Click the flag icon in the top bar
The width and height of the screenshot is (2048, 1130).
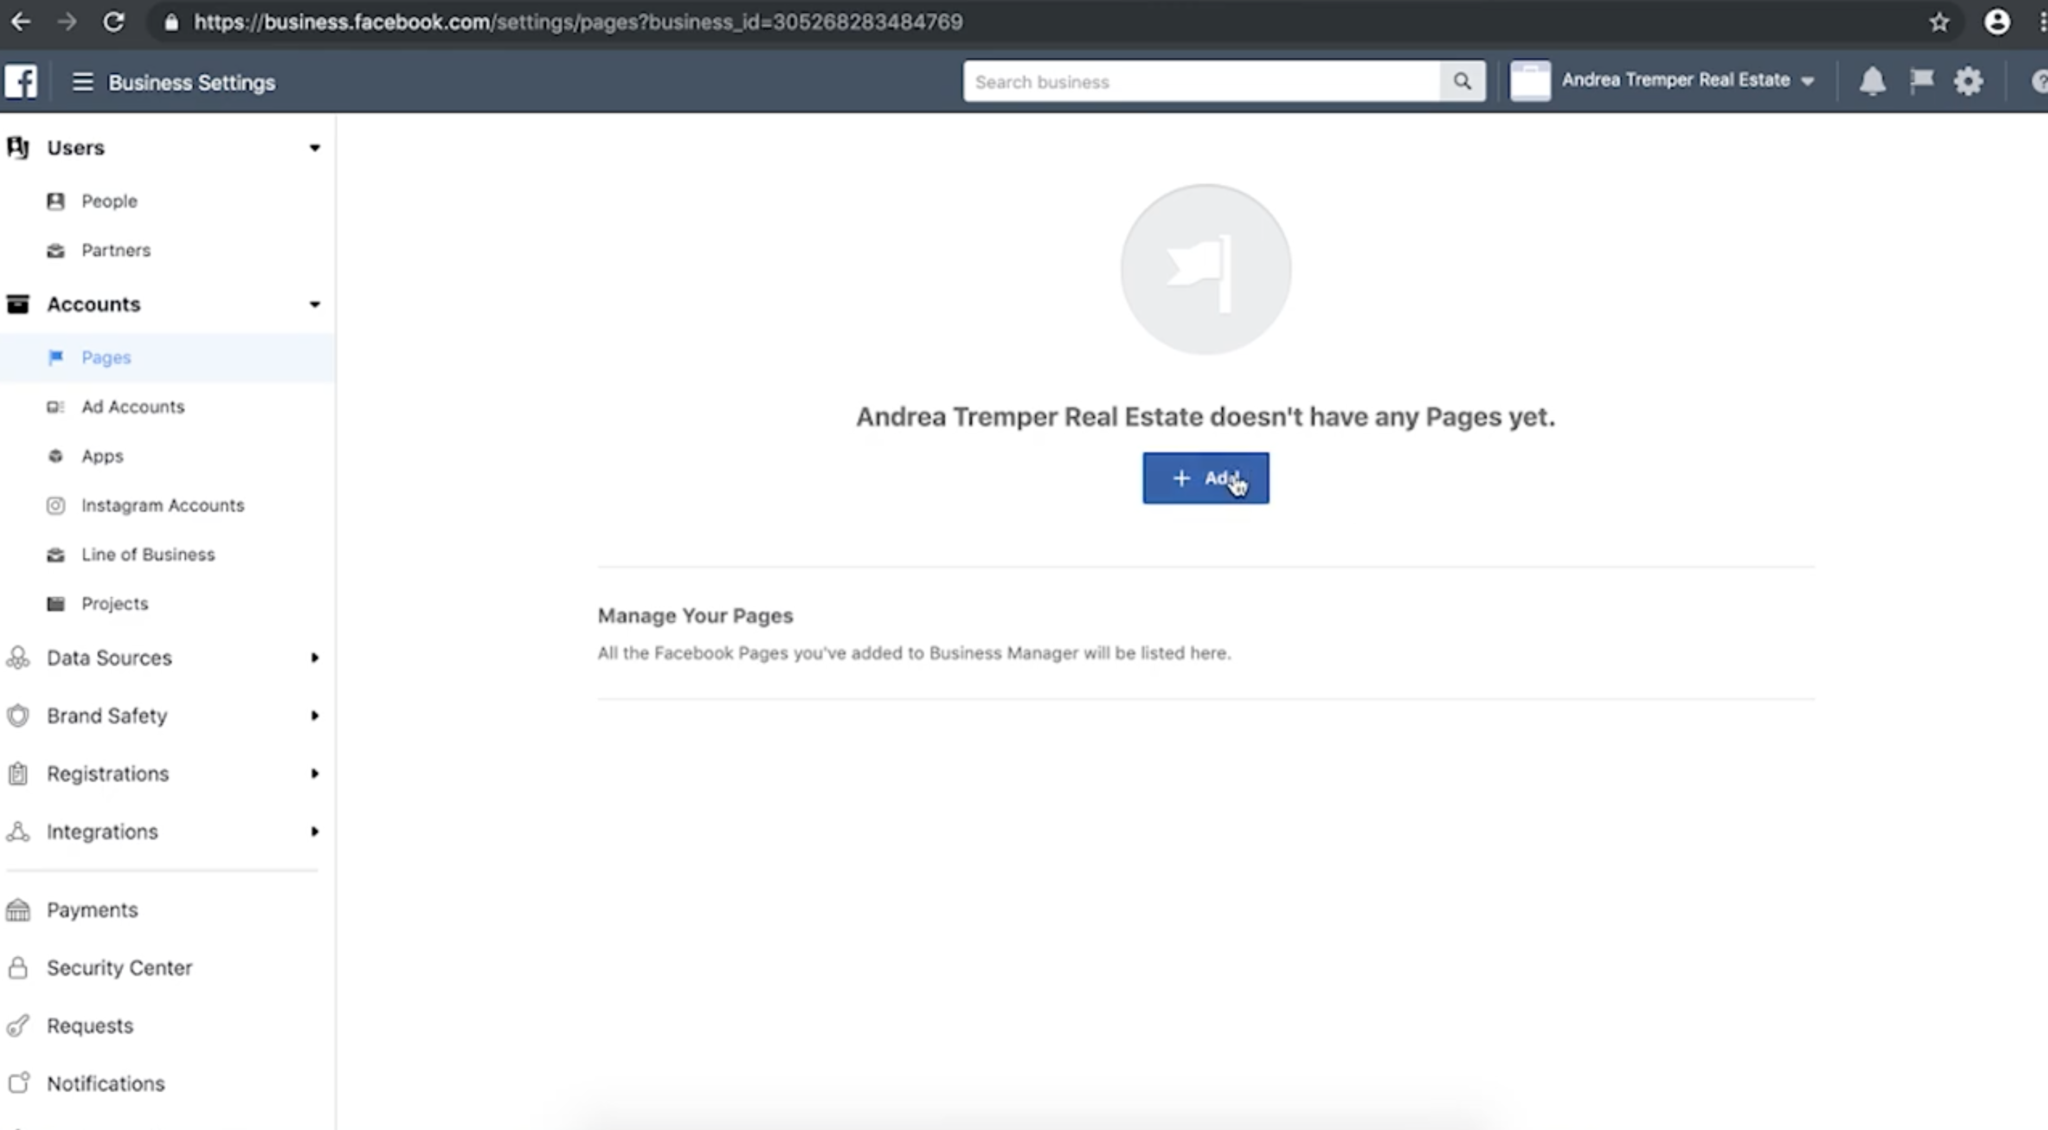[1921, 81]
